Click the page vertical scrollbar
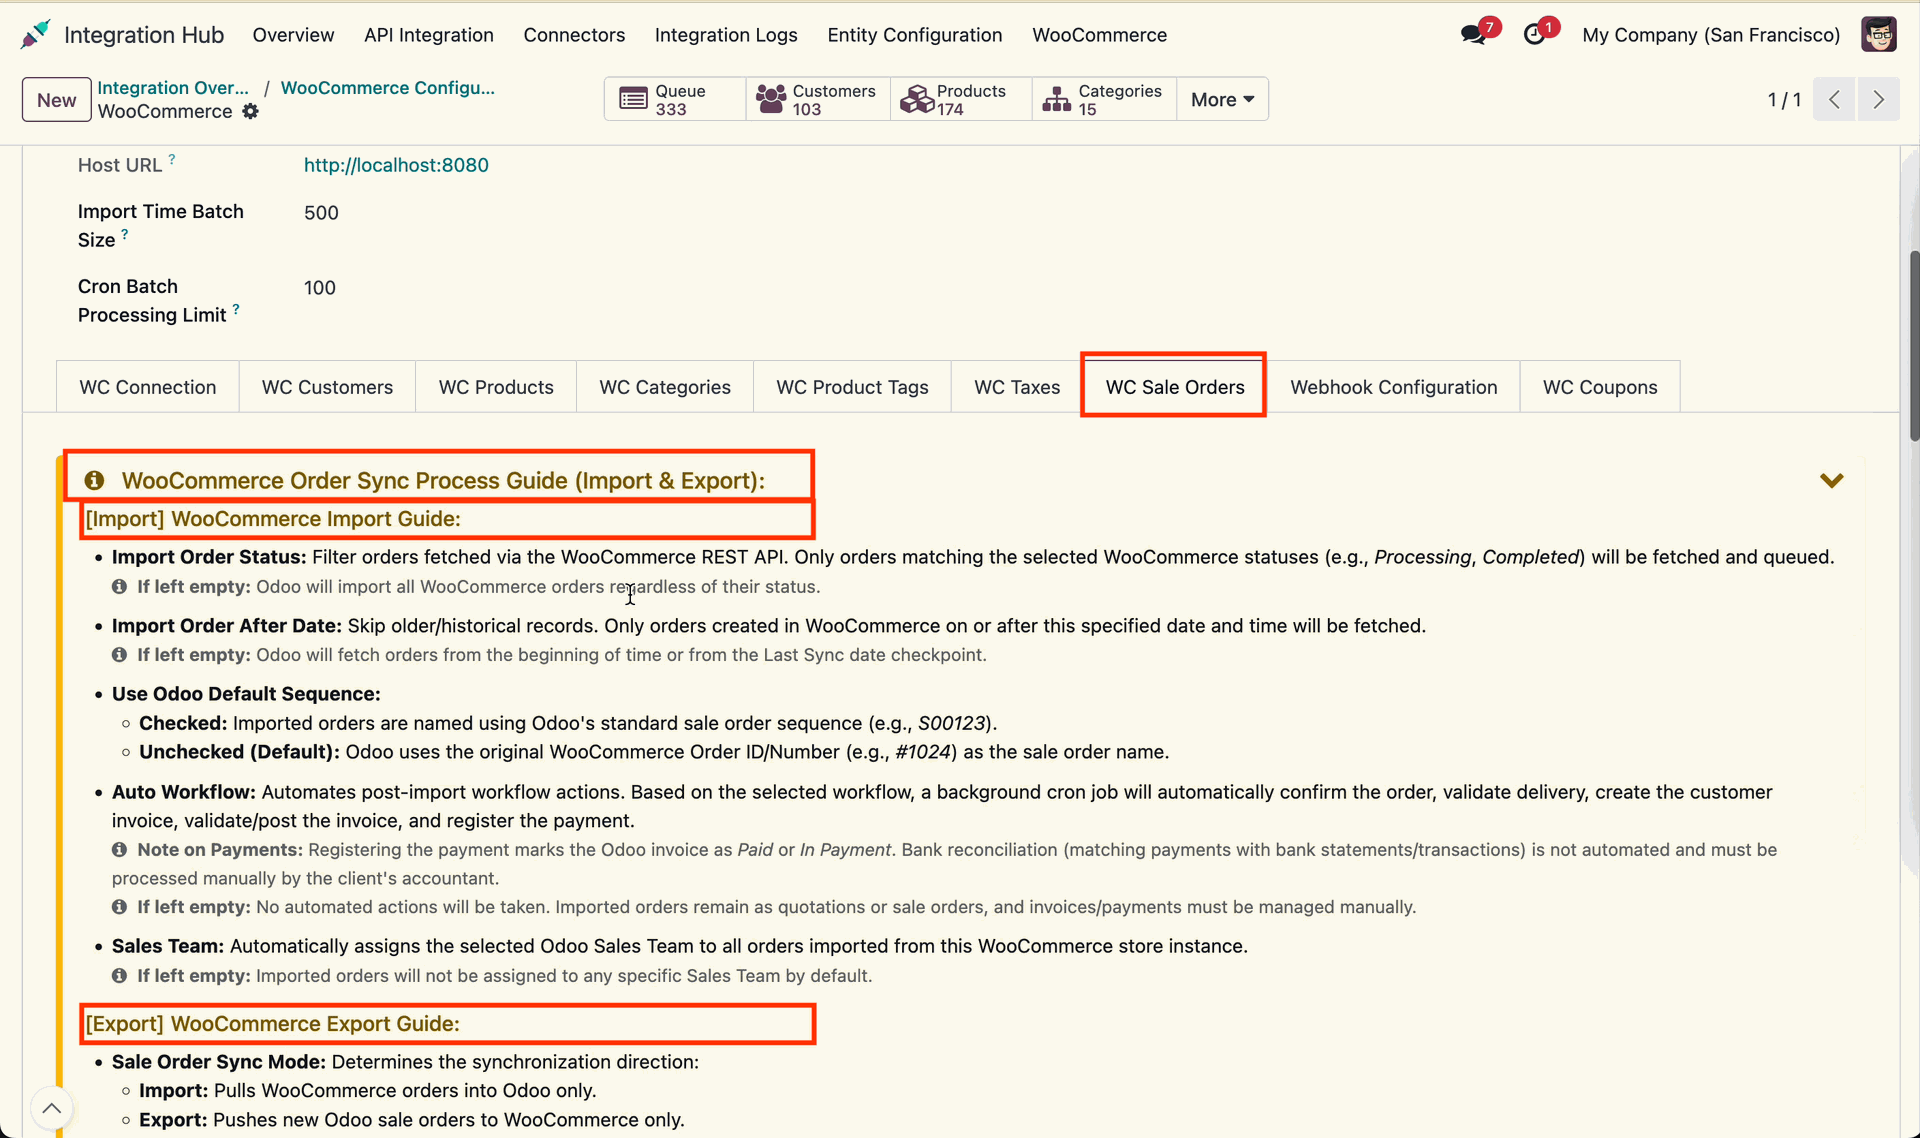This screenshot has width=1920, height=1138. tap(1914, 345)
